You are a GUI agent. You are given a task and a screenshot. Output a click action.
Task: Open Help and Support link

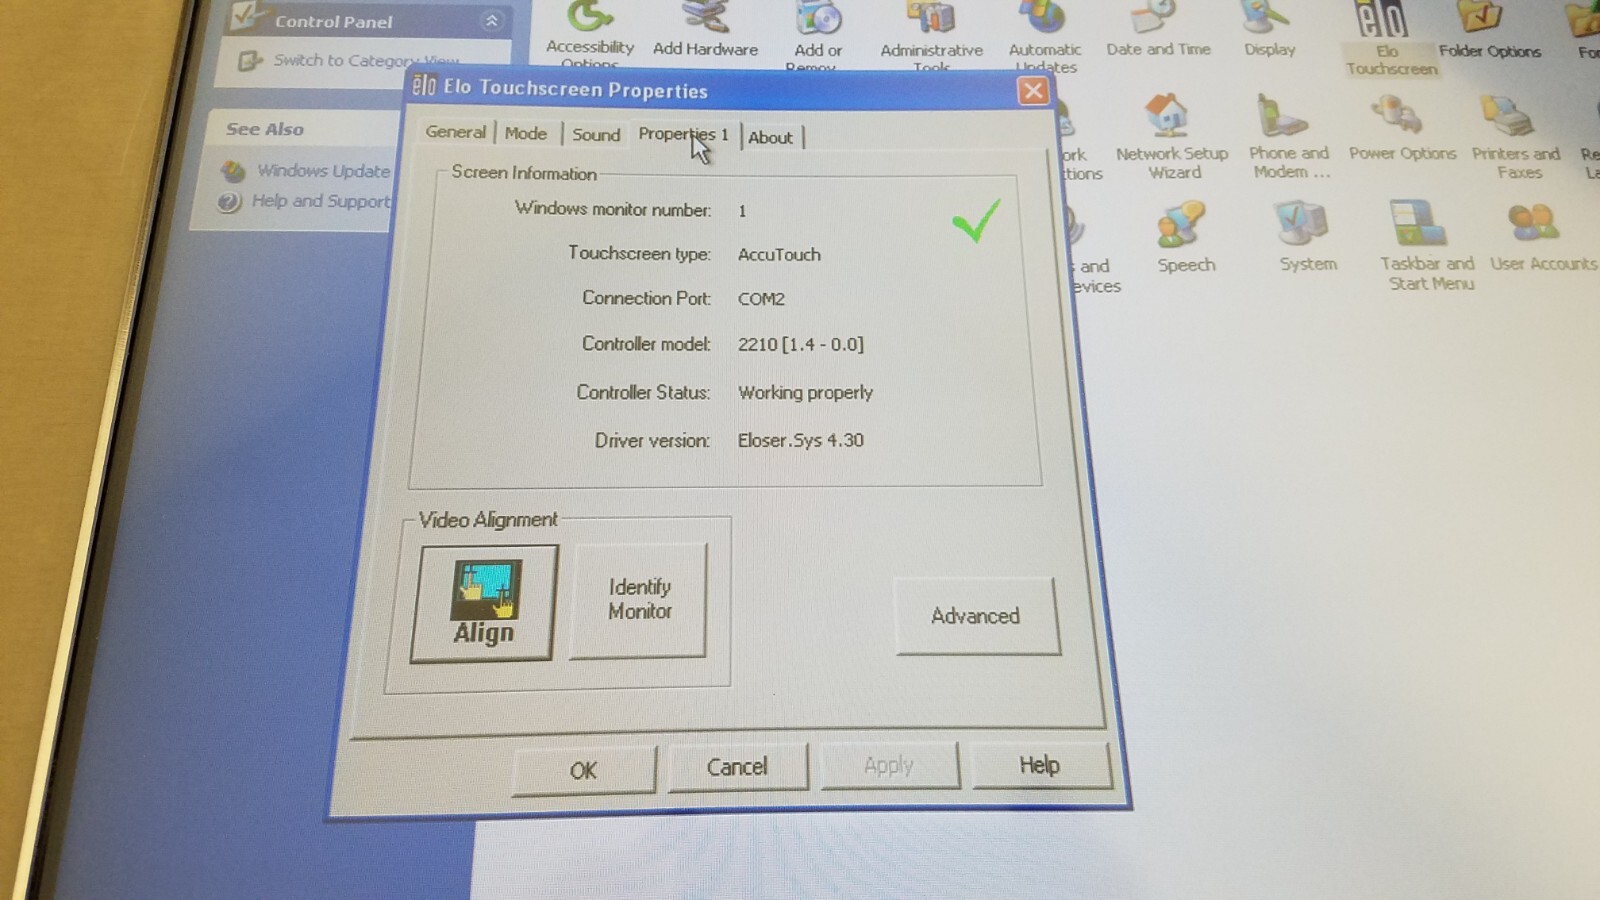321,201
